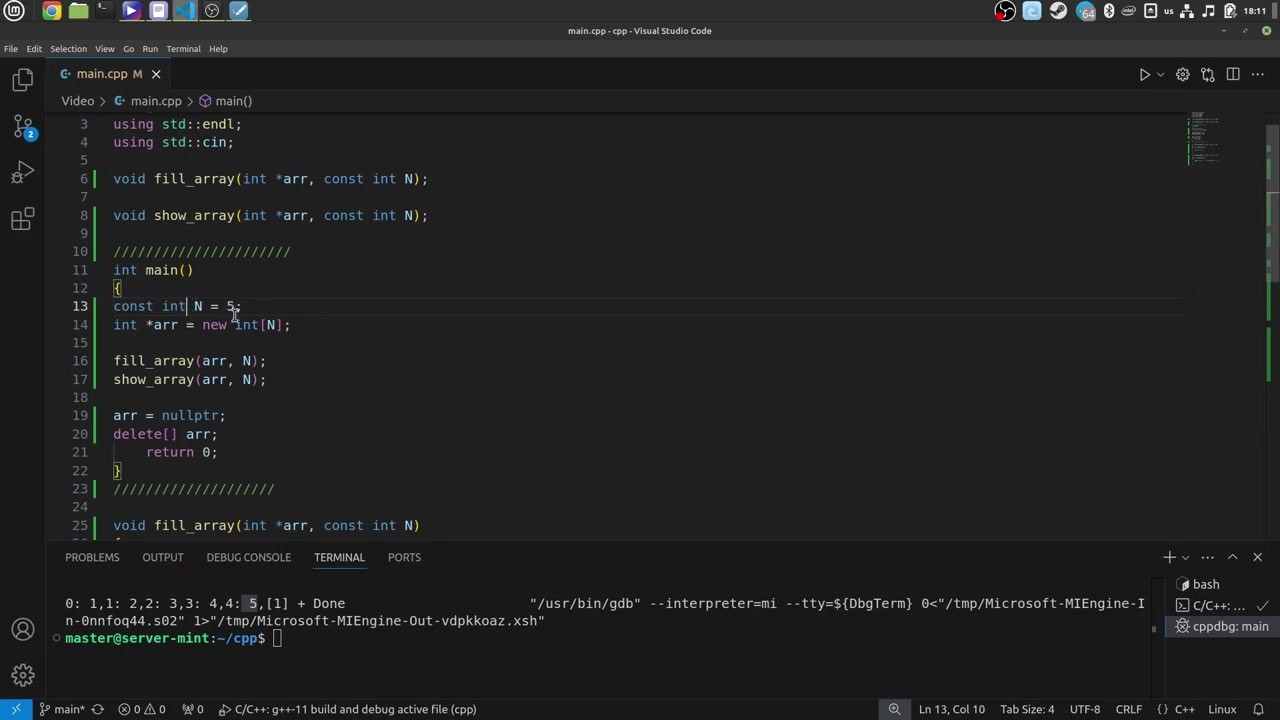1280x720 pixels.
Task: Open Chrome from the system taskbar
Action: [x=51, y=11]
